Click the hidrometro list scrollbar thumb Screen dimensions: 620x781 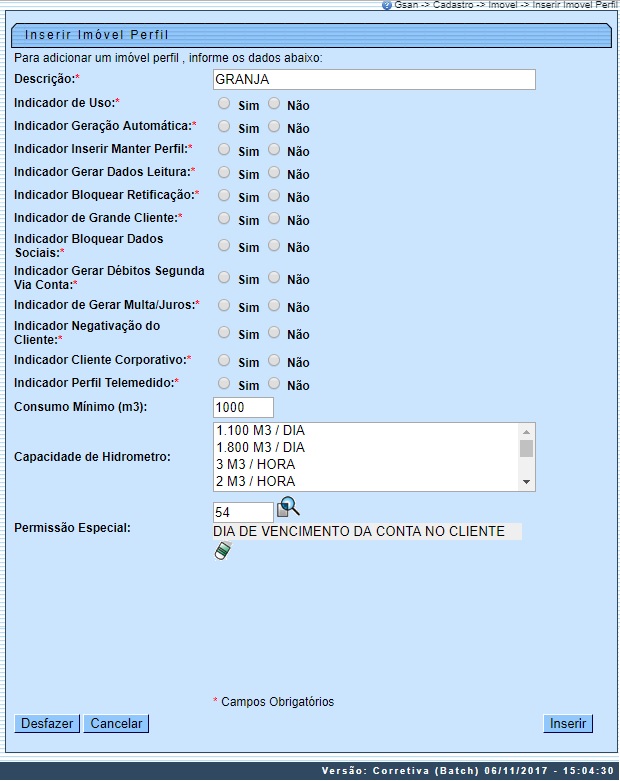click(x=526, y=448)
